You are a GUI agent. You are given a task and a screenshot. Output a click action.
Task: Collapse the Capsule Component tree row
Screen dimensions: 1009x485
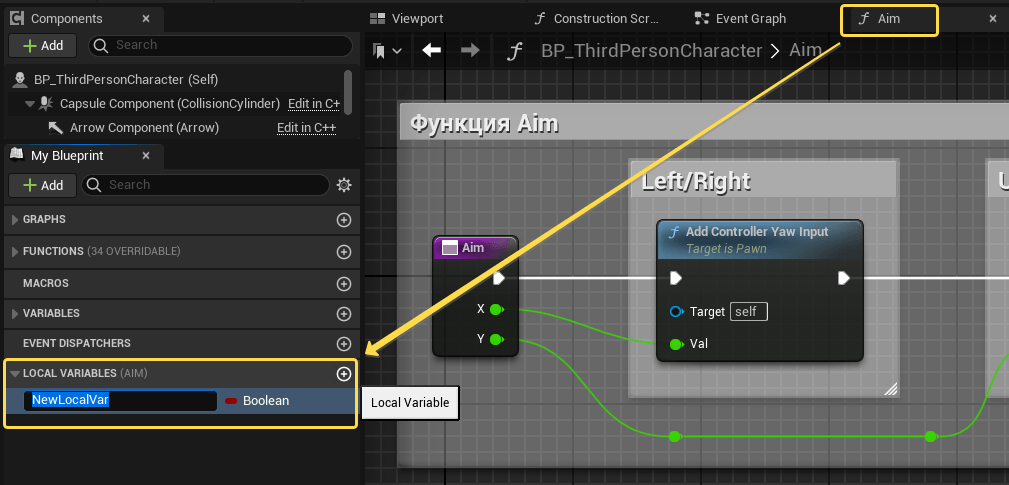pos(29,104)
